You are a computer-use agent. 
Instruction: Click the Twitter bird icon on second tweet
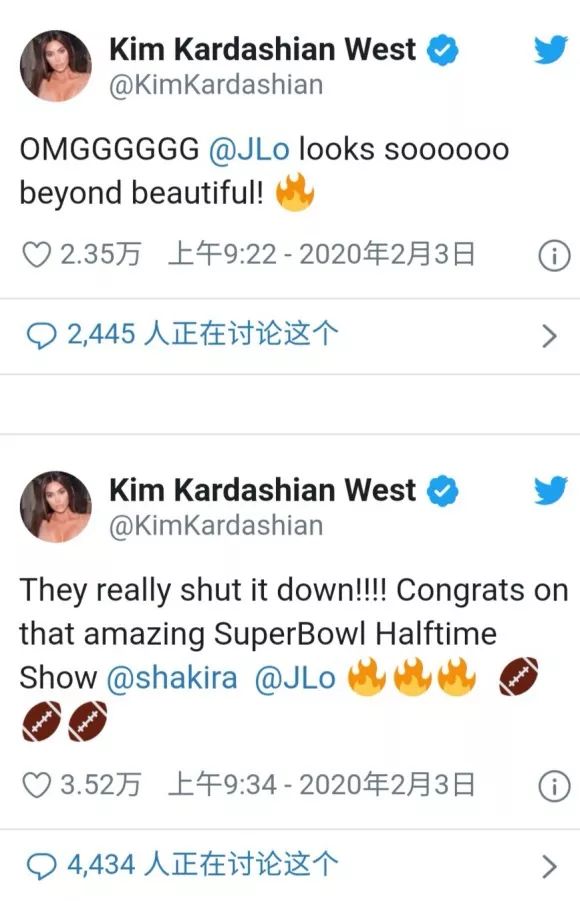pyautogui.click(x=551, y=490)
